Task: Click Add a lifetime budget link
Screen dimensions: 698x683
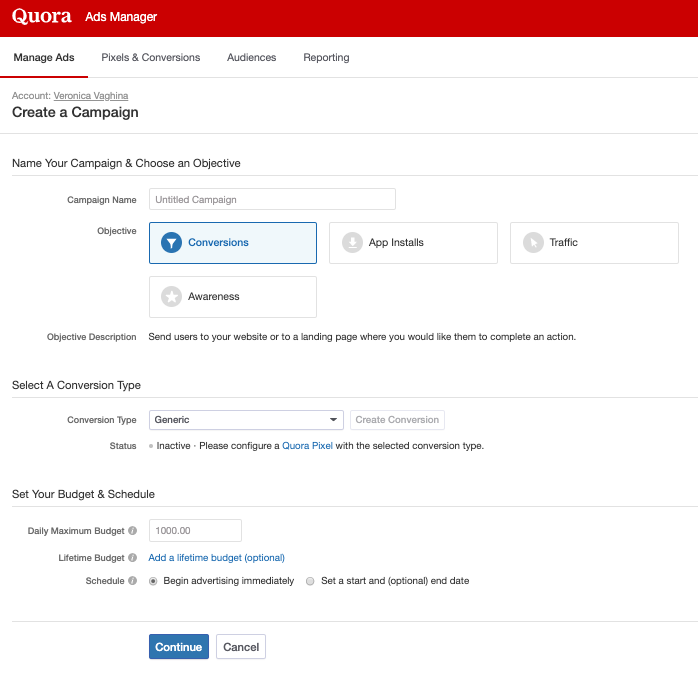Action: [216, 558]
